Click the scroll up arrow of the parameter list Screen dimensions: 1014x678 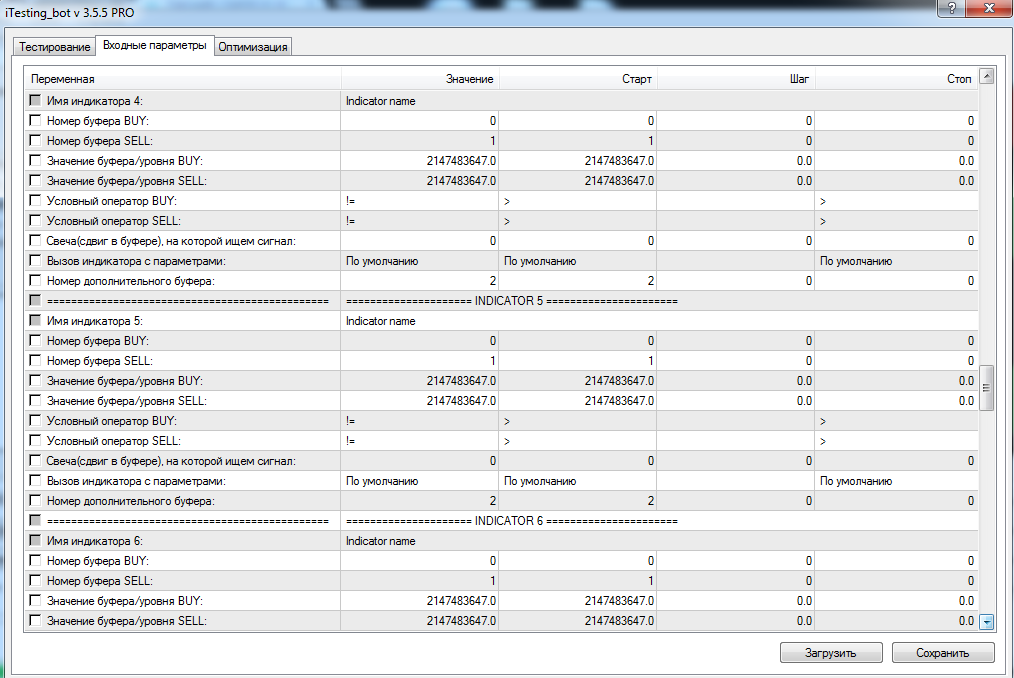[987, 77]
